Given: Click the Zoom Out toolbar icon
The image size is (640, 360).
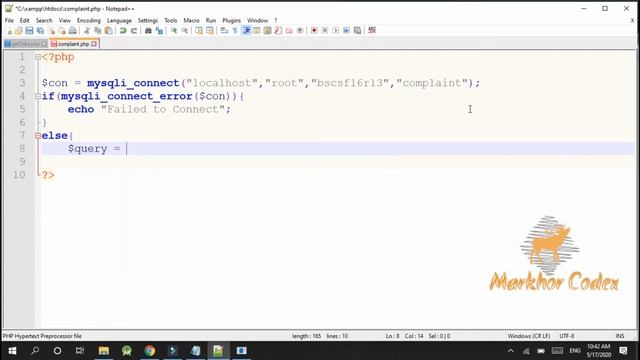Looking at the screenshot, I should [x=185, y=31].
